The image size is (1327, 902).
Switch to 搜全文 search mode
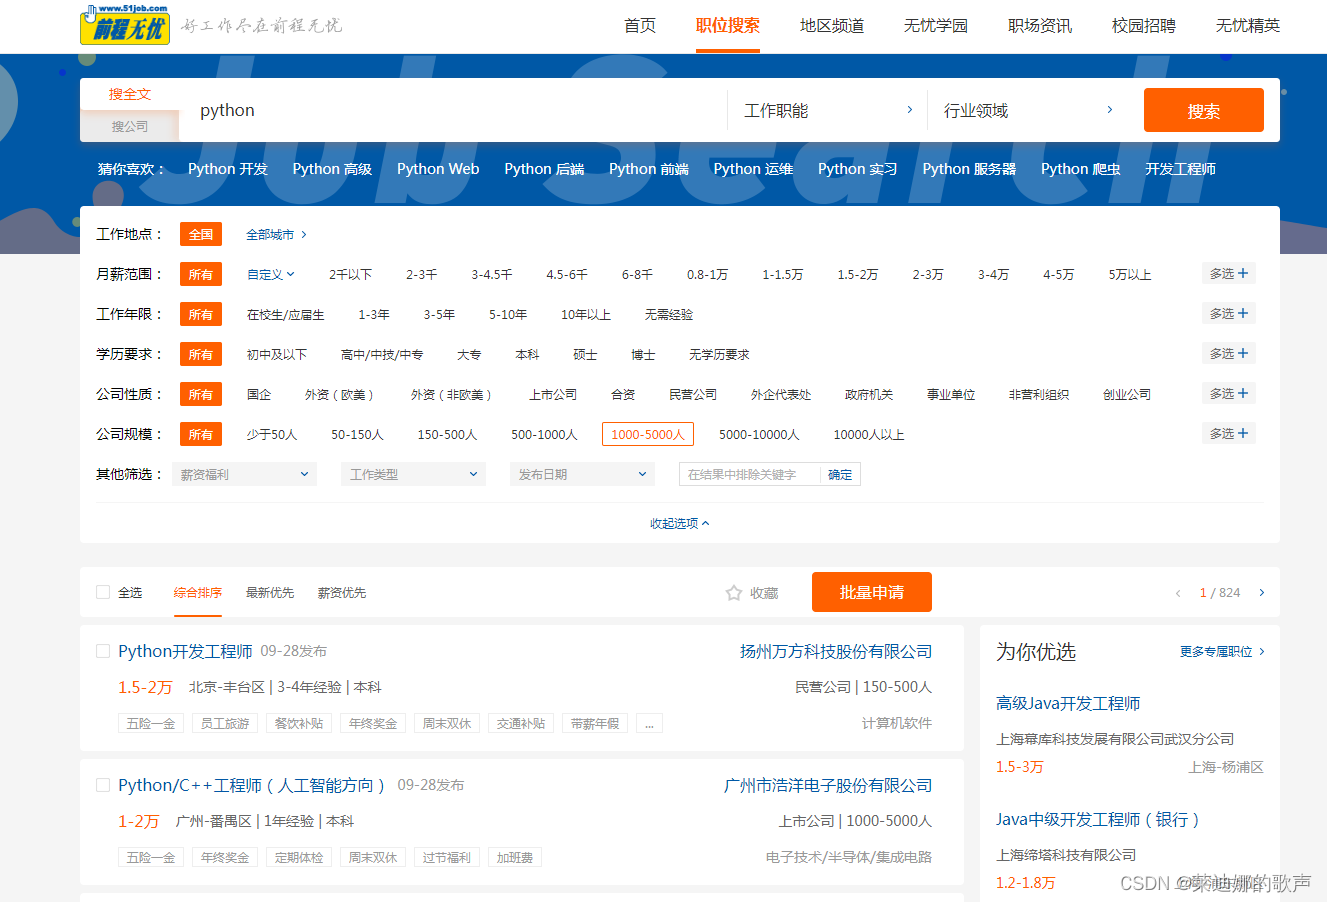[130, 94]
